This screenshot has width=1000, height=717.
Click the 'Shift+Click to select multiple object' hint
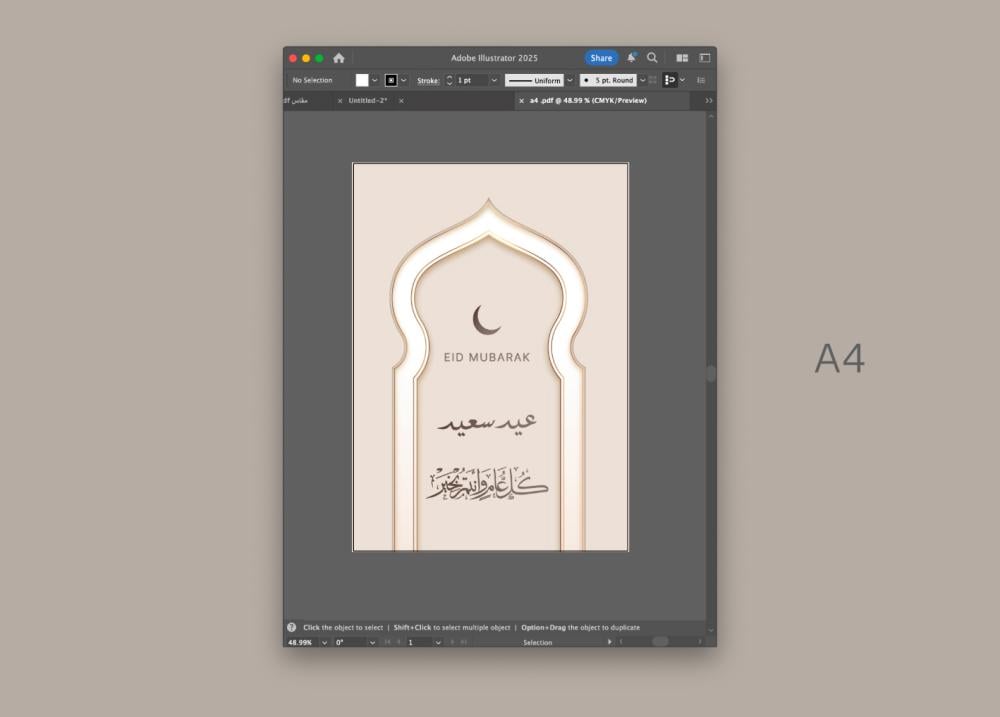[452, 628]
